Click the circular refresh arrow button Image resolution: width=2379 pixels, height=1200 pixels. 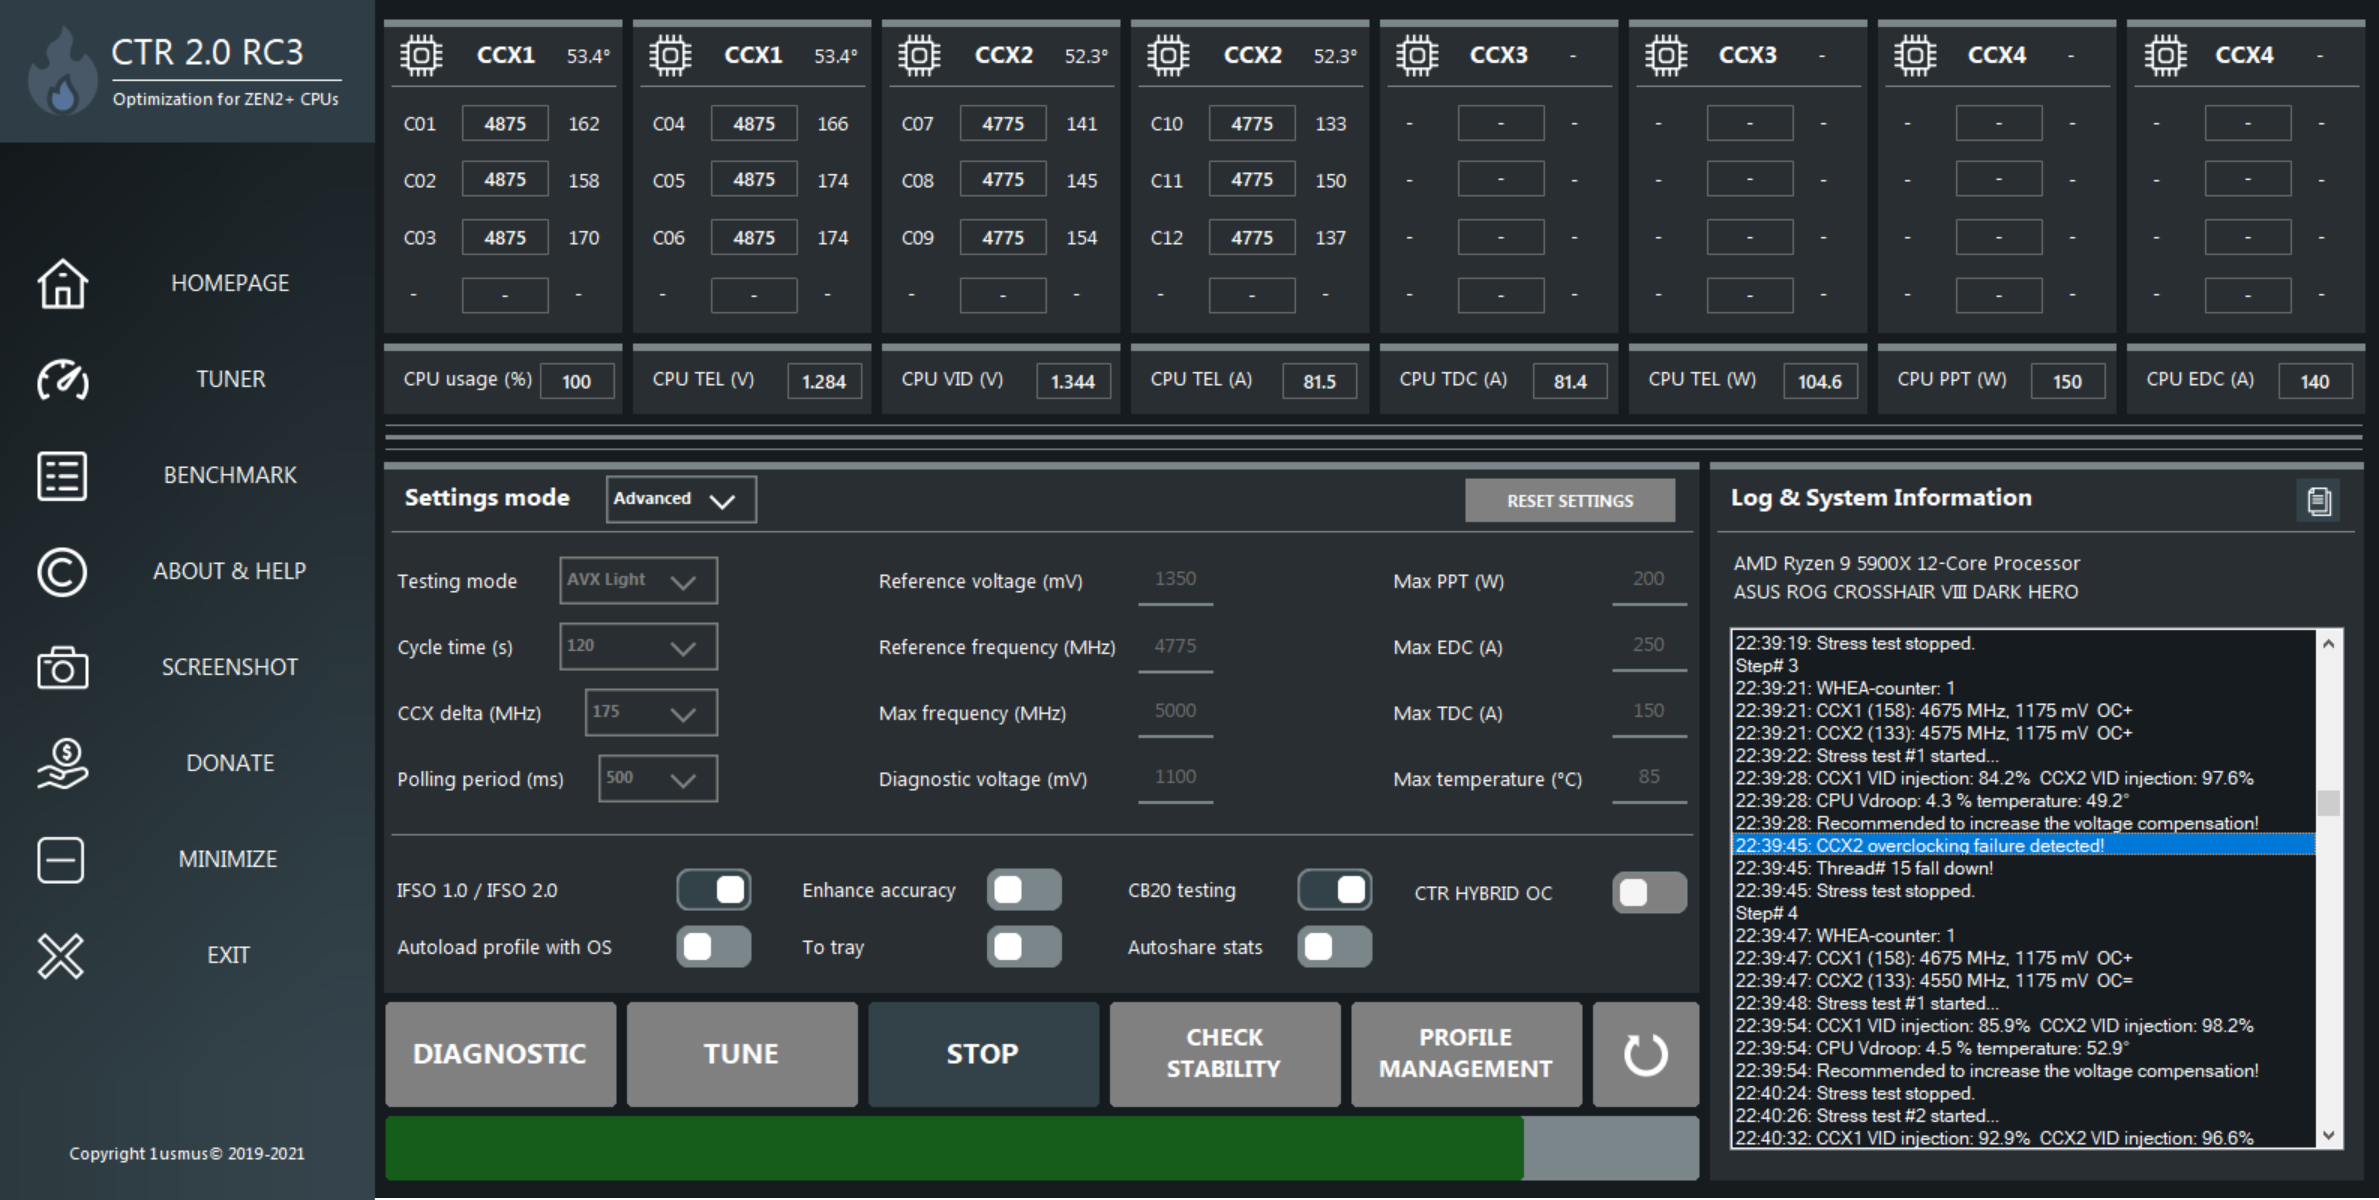(1645, 1054)
